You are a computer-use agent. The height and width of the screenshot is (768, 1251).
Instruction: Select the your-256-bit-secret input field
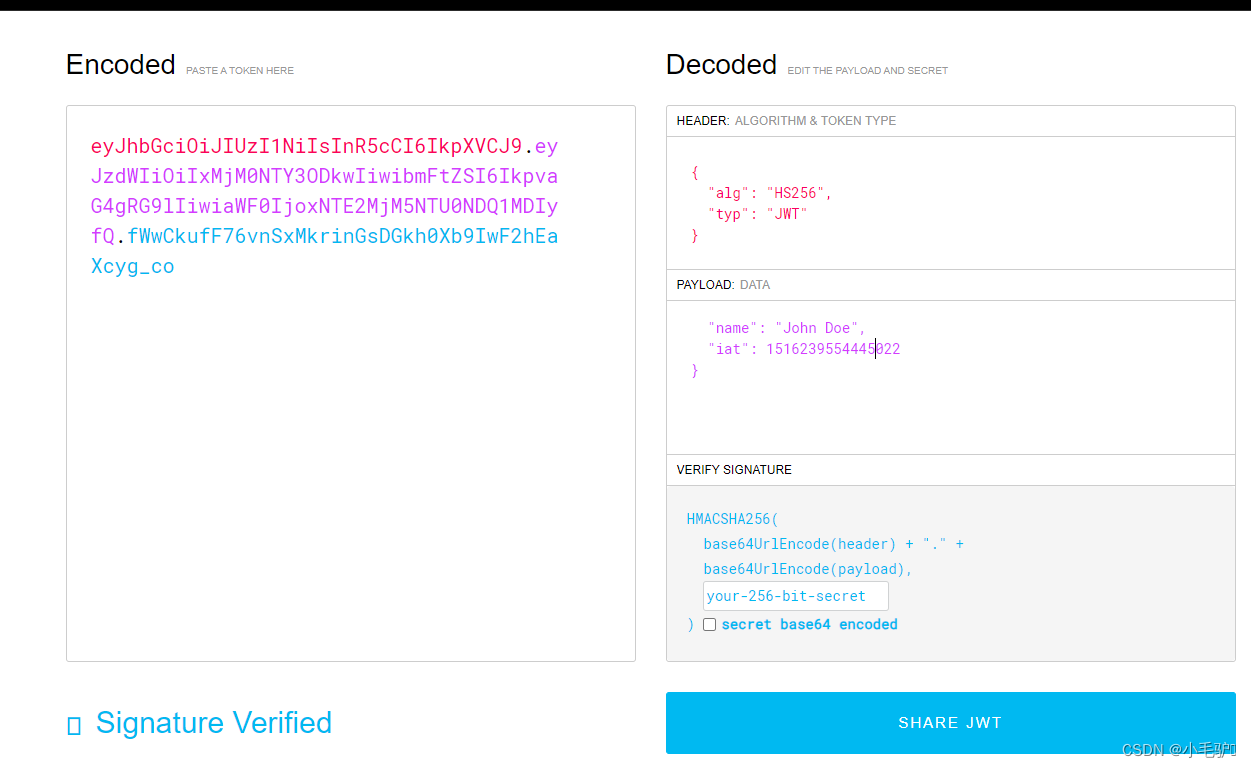pyautogui.click(x=795, y=595)
